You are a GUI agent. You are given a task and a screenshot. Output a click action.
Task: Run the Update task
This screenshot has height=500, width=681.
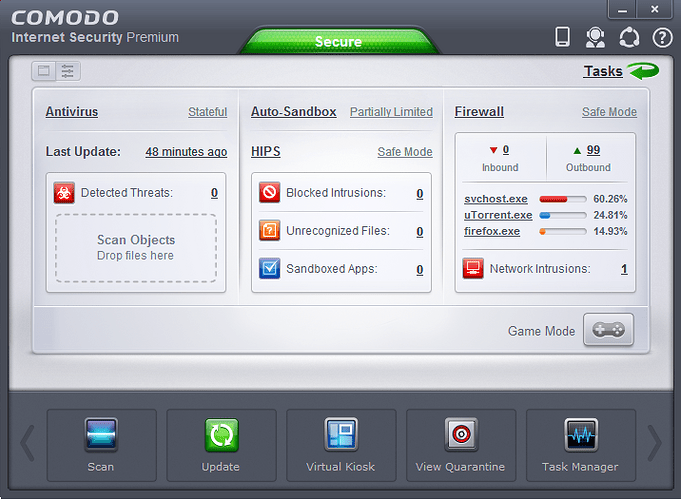tap(221, 445)
